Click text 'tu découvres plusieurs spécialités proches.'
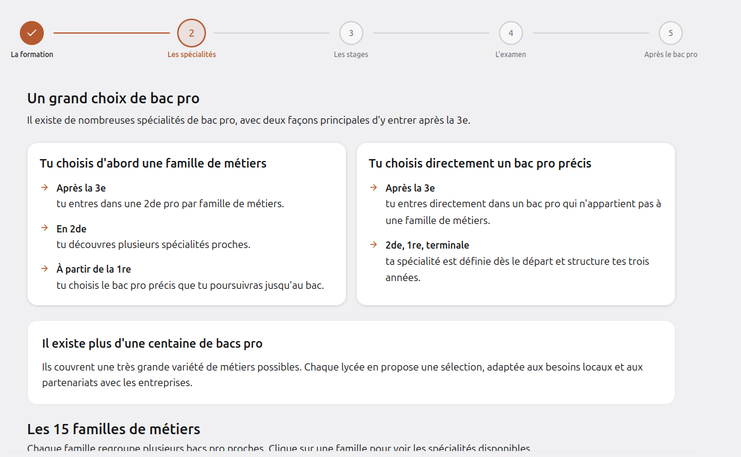Viewport: 741px width, 457px height. click(154, 245)
